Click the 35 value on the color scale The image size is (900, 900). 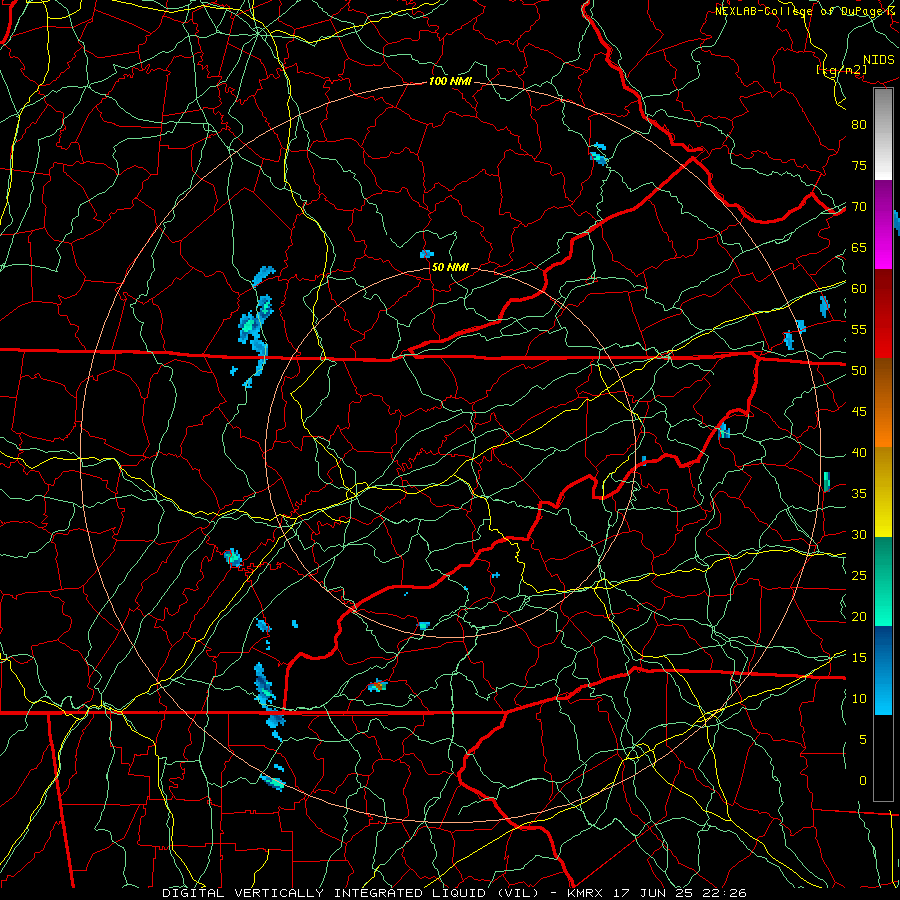[859, 494]
